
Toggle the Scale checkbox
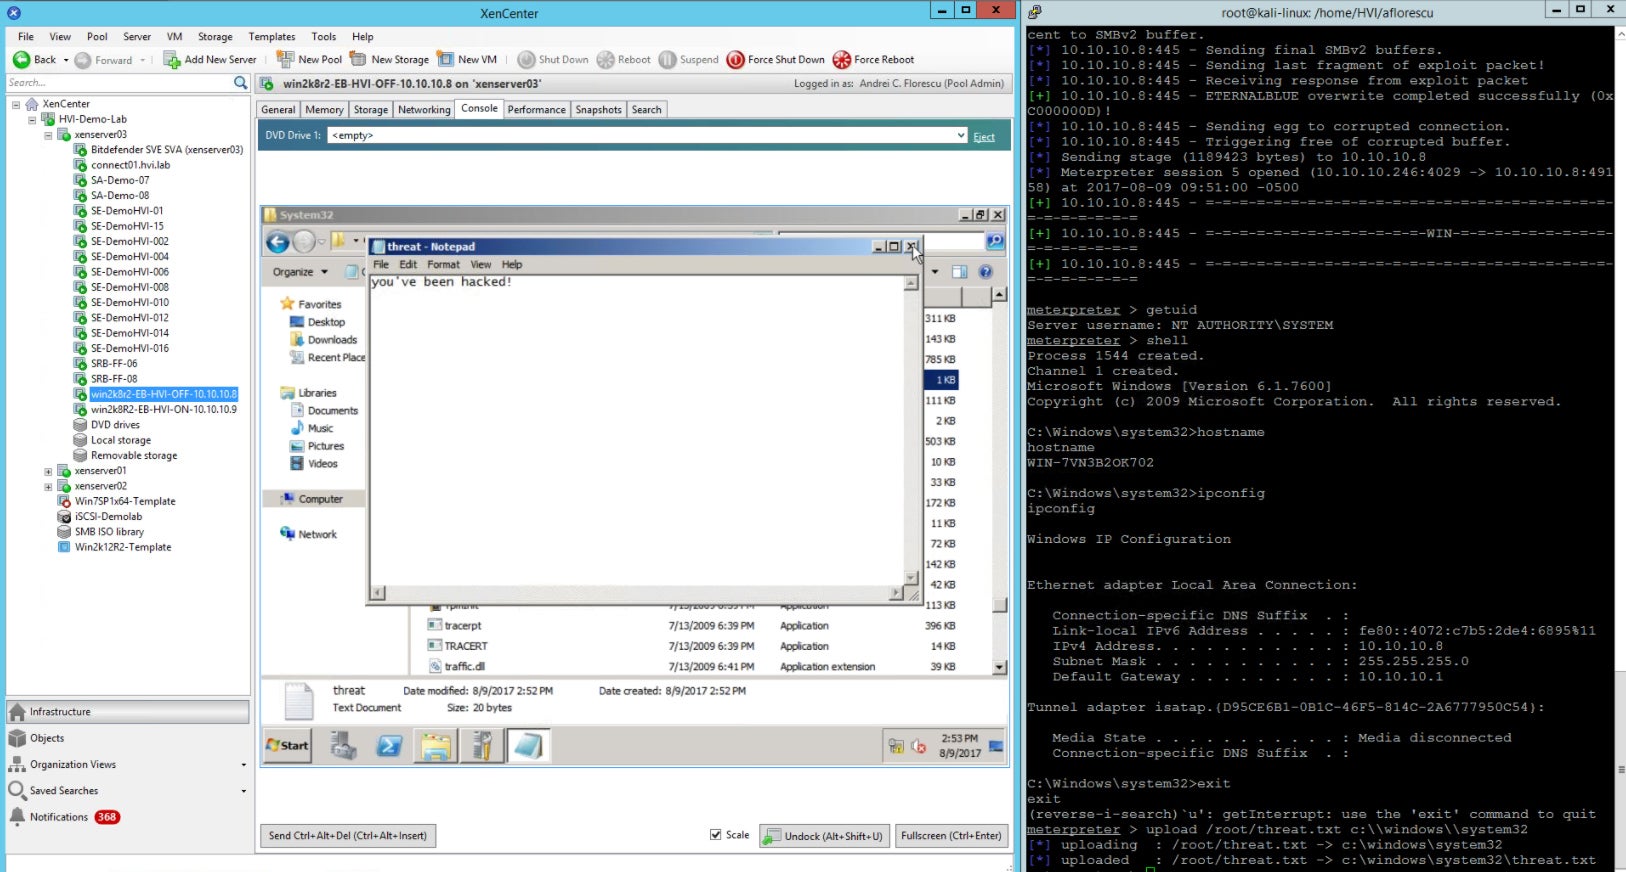tap(715, 835)
